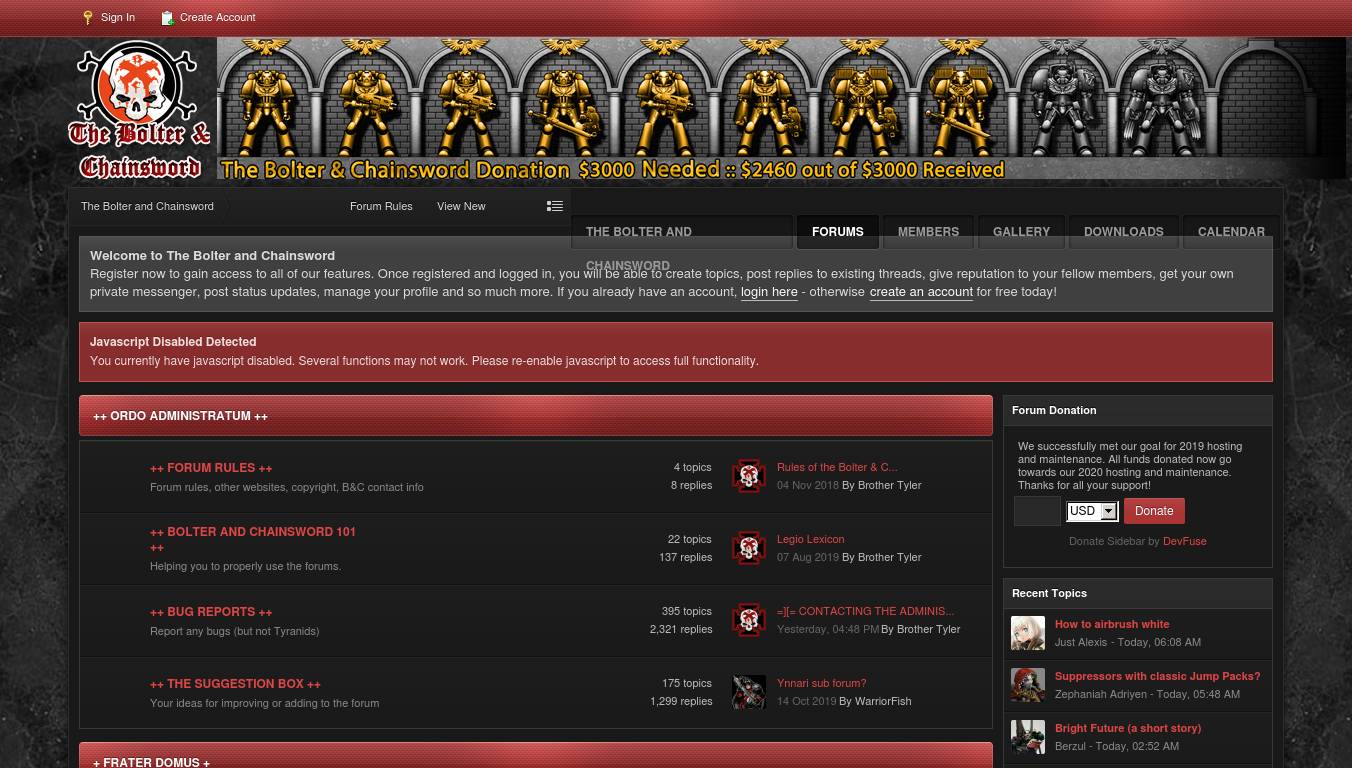Open ++ BOLTER AND CHAINSWORD 101 ++ forum
Image resolution: width=1352 pixels, height=768 pixels.
(x=253, y=540)
